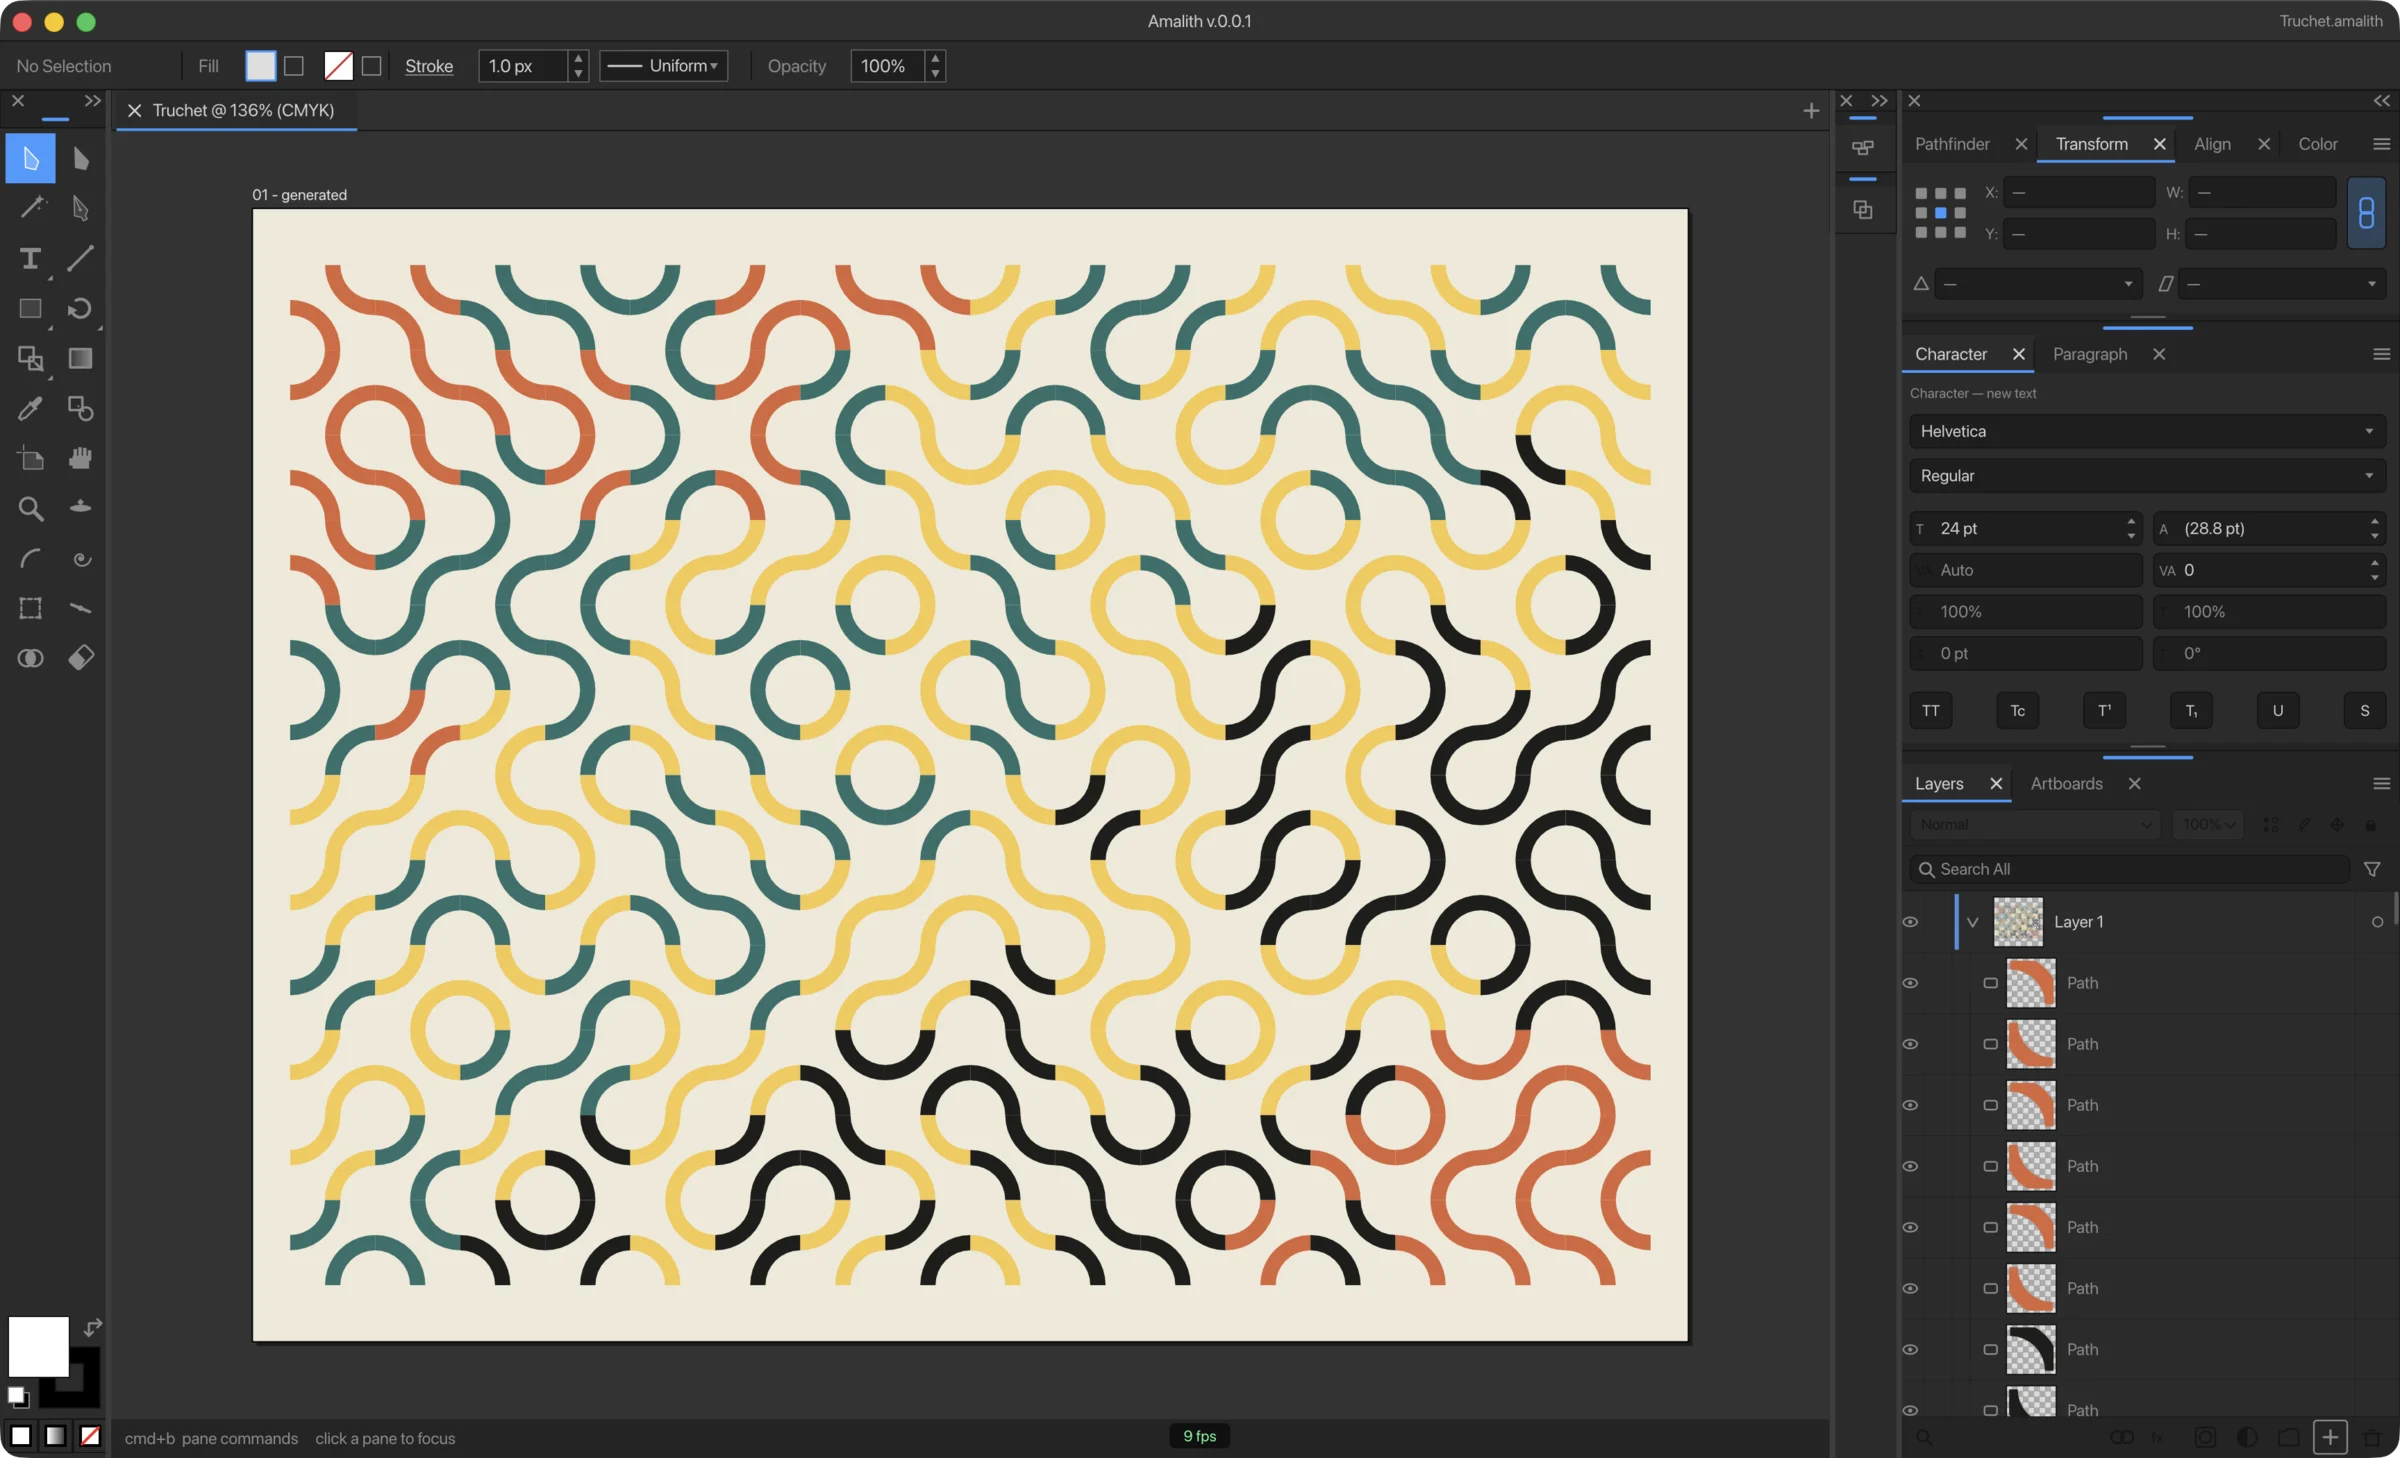This screenshot has width=2400, height=1458.
Task: Switch to the Paragraph tab
Action: point(2089,354)
